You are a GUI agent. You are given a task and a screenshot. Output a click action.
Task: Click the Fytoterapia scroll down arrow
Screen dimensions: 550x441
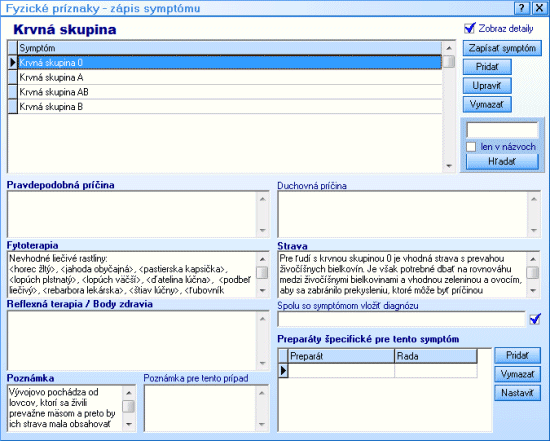point(262,290)
